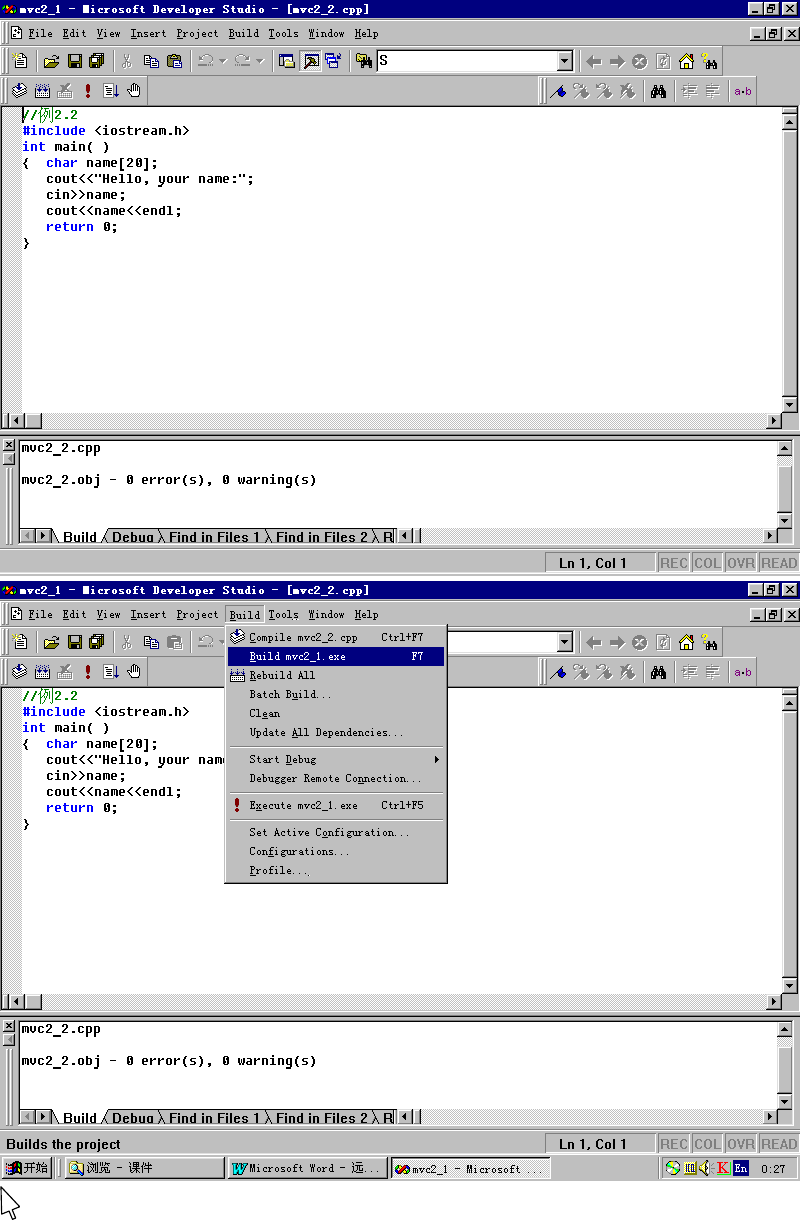Click the 开始 Start button
Image resolution: width=800 pixels, height=1225 pixels.
27,1168
